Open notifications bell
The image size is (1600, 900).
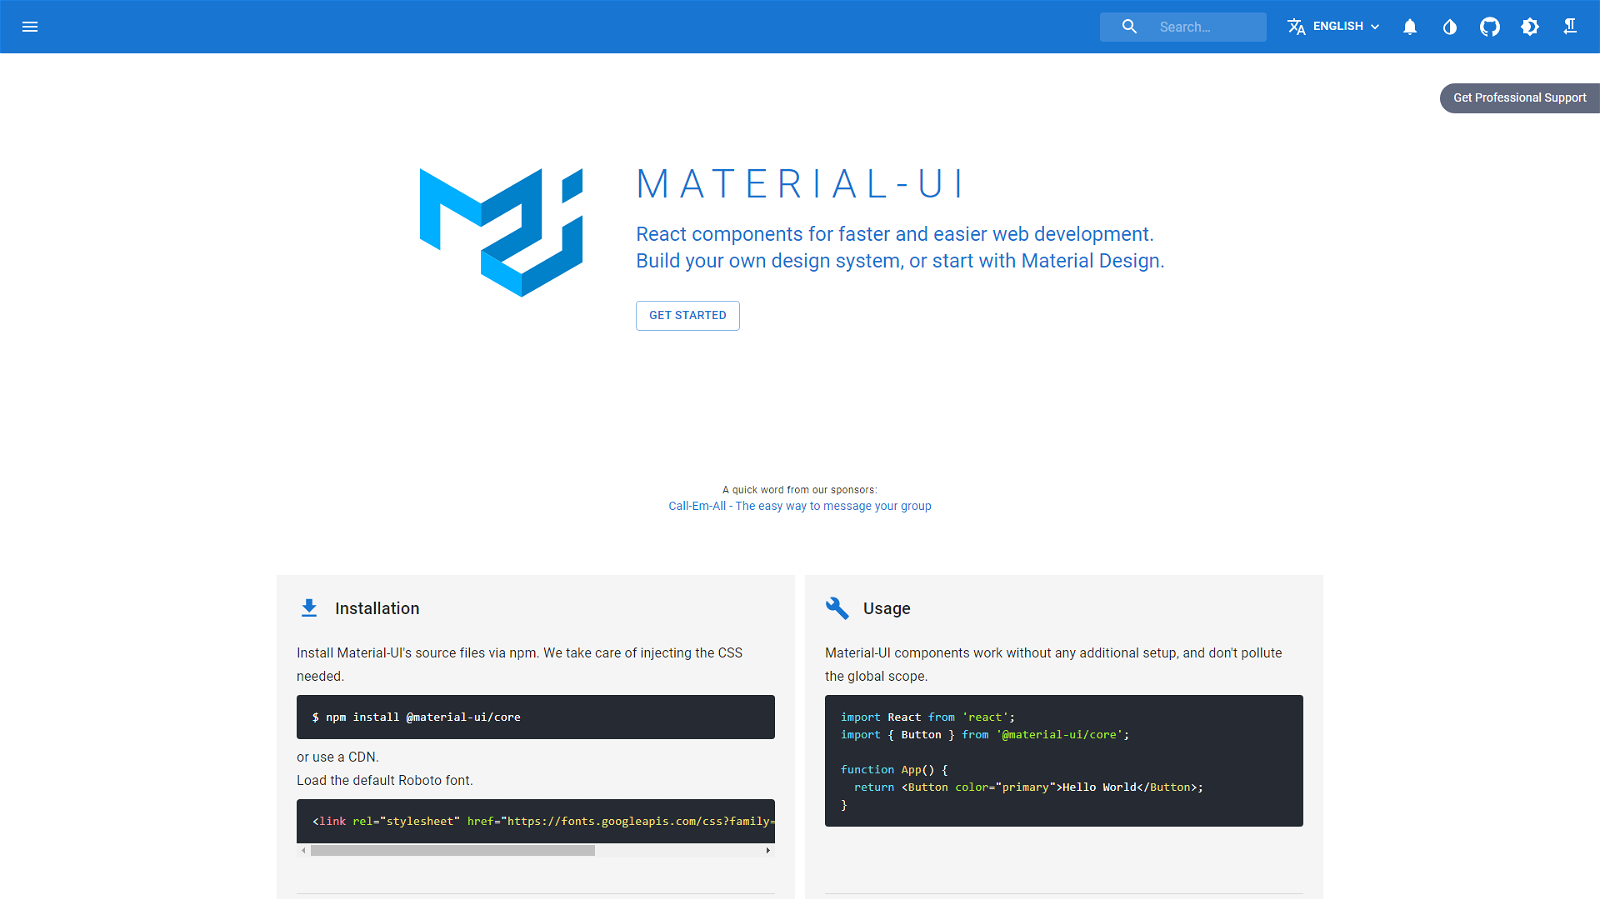click(x=1410, y=27)
